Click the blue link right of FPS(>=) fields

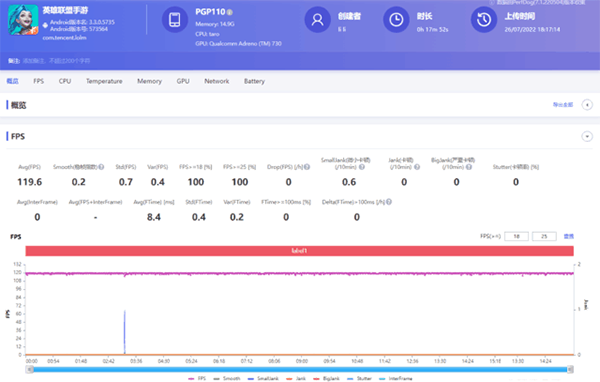[x=569, y=236]
